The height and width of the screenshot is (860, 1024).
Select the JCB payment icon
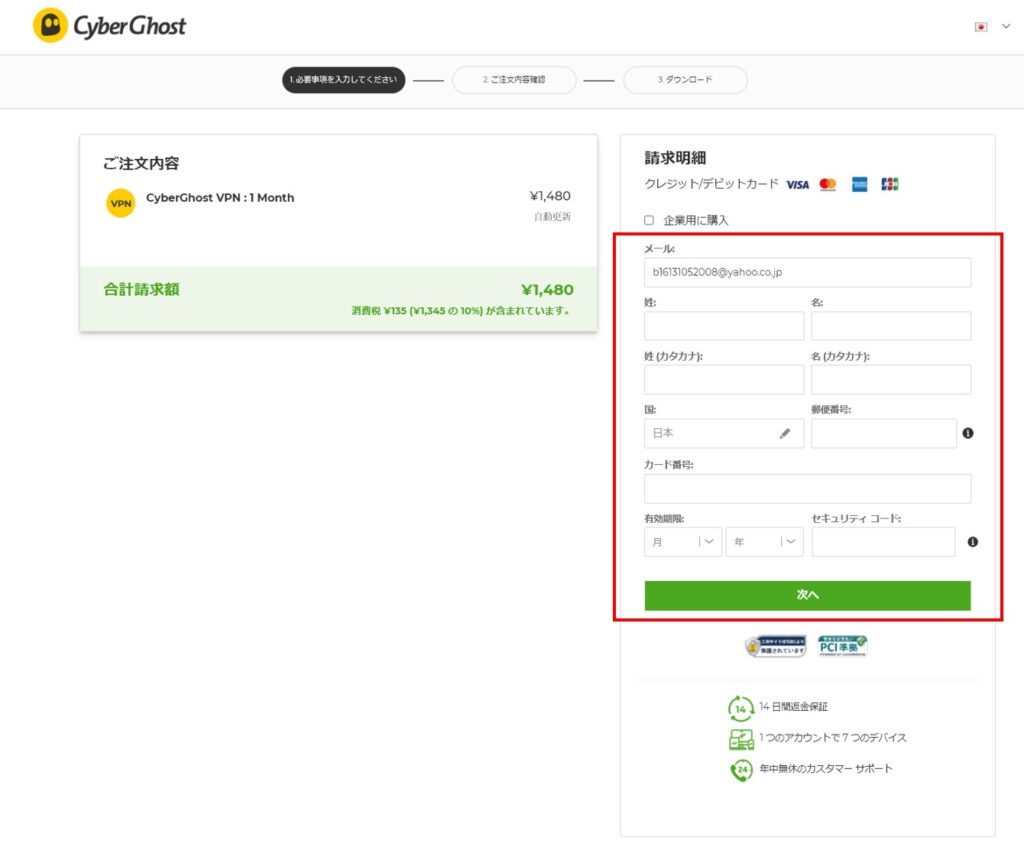888,184
